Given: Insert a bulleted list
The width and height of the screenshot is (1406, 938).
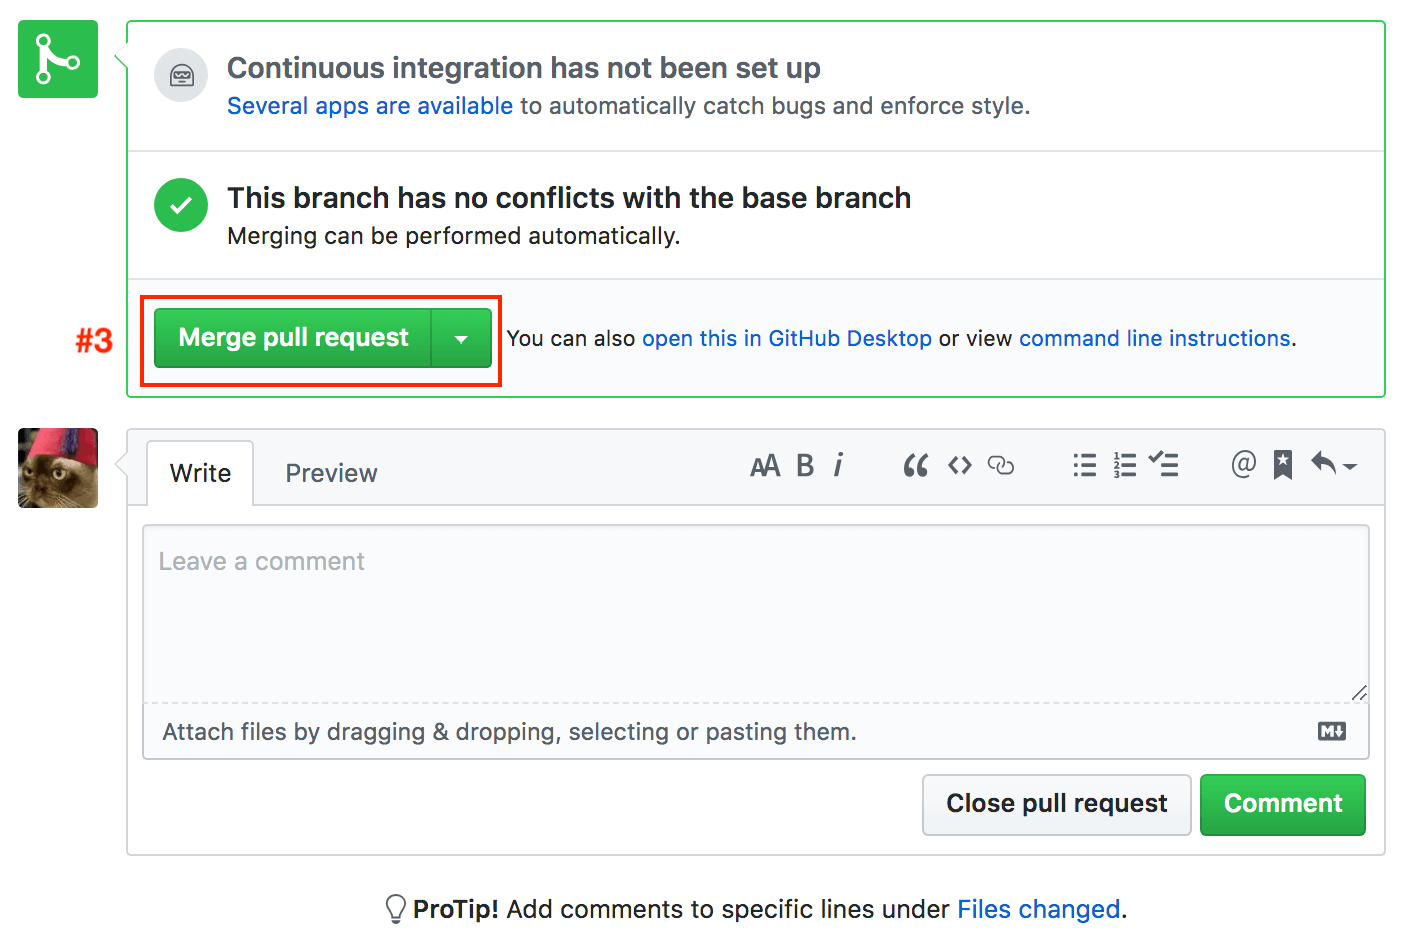Looking at the screenshot, I should 1085,466.
